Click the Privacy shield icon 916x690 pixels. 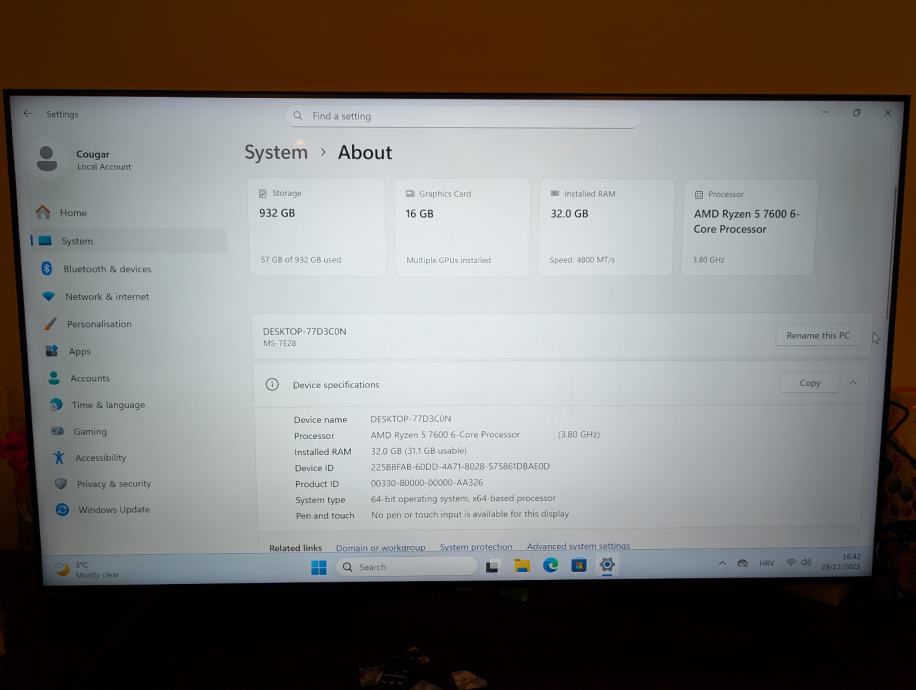[x=61, y=483]
